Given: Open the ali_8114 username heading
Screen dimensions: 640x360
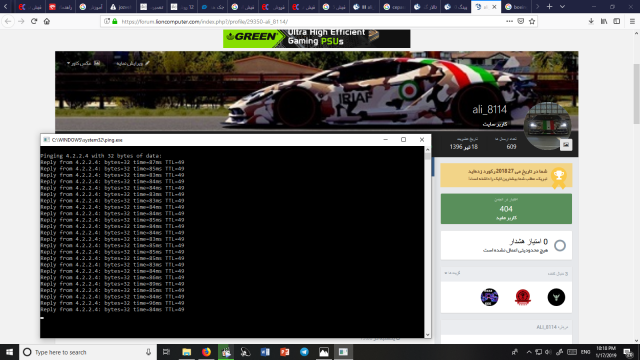Looking at the screenshot, I should [489, 109].
